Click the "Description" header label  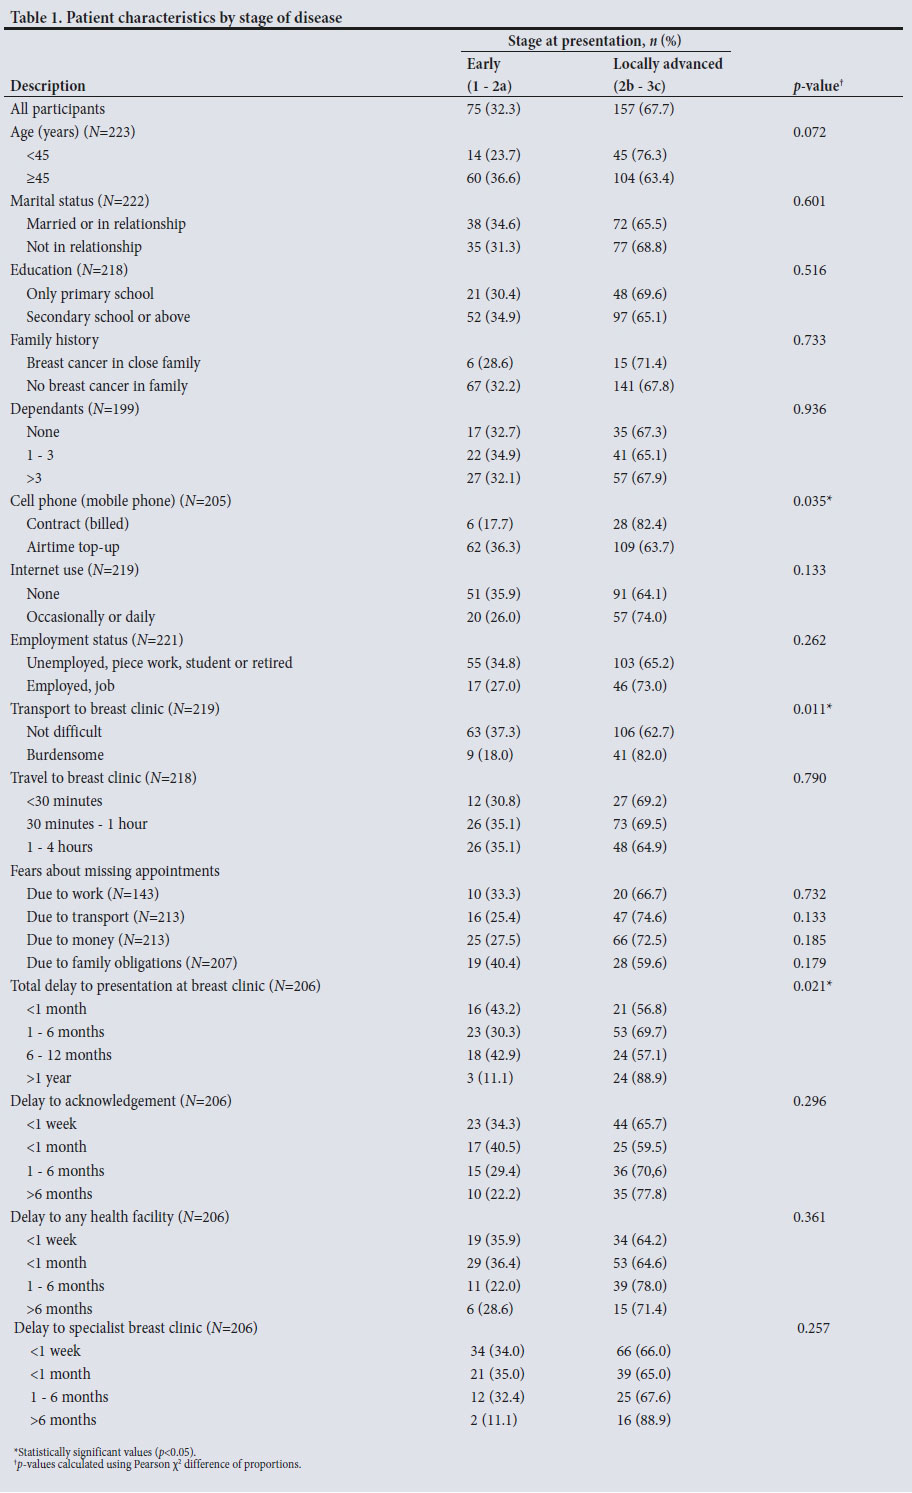[48, 86]
